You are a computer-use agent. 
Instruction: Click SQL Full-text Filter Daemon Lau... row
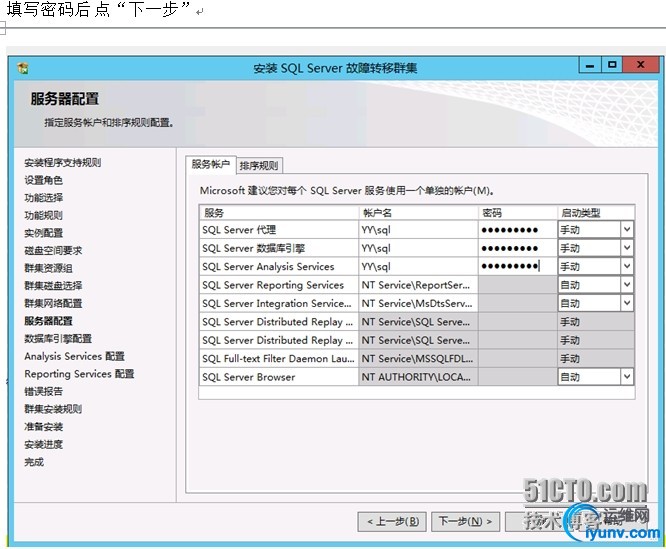pos(278,359)
